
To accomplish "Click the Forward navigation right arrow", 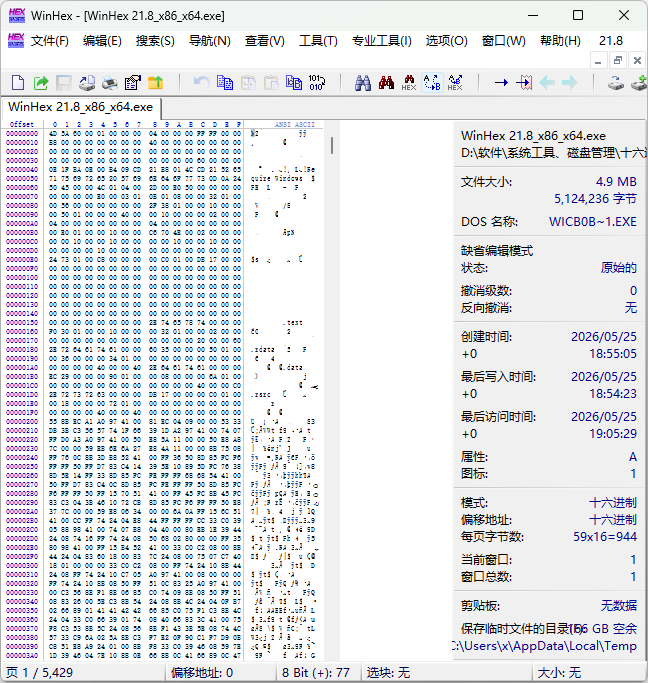I will [x=570, y=82].
